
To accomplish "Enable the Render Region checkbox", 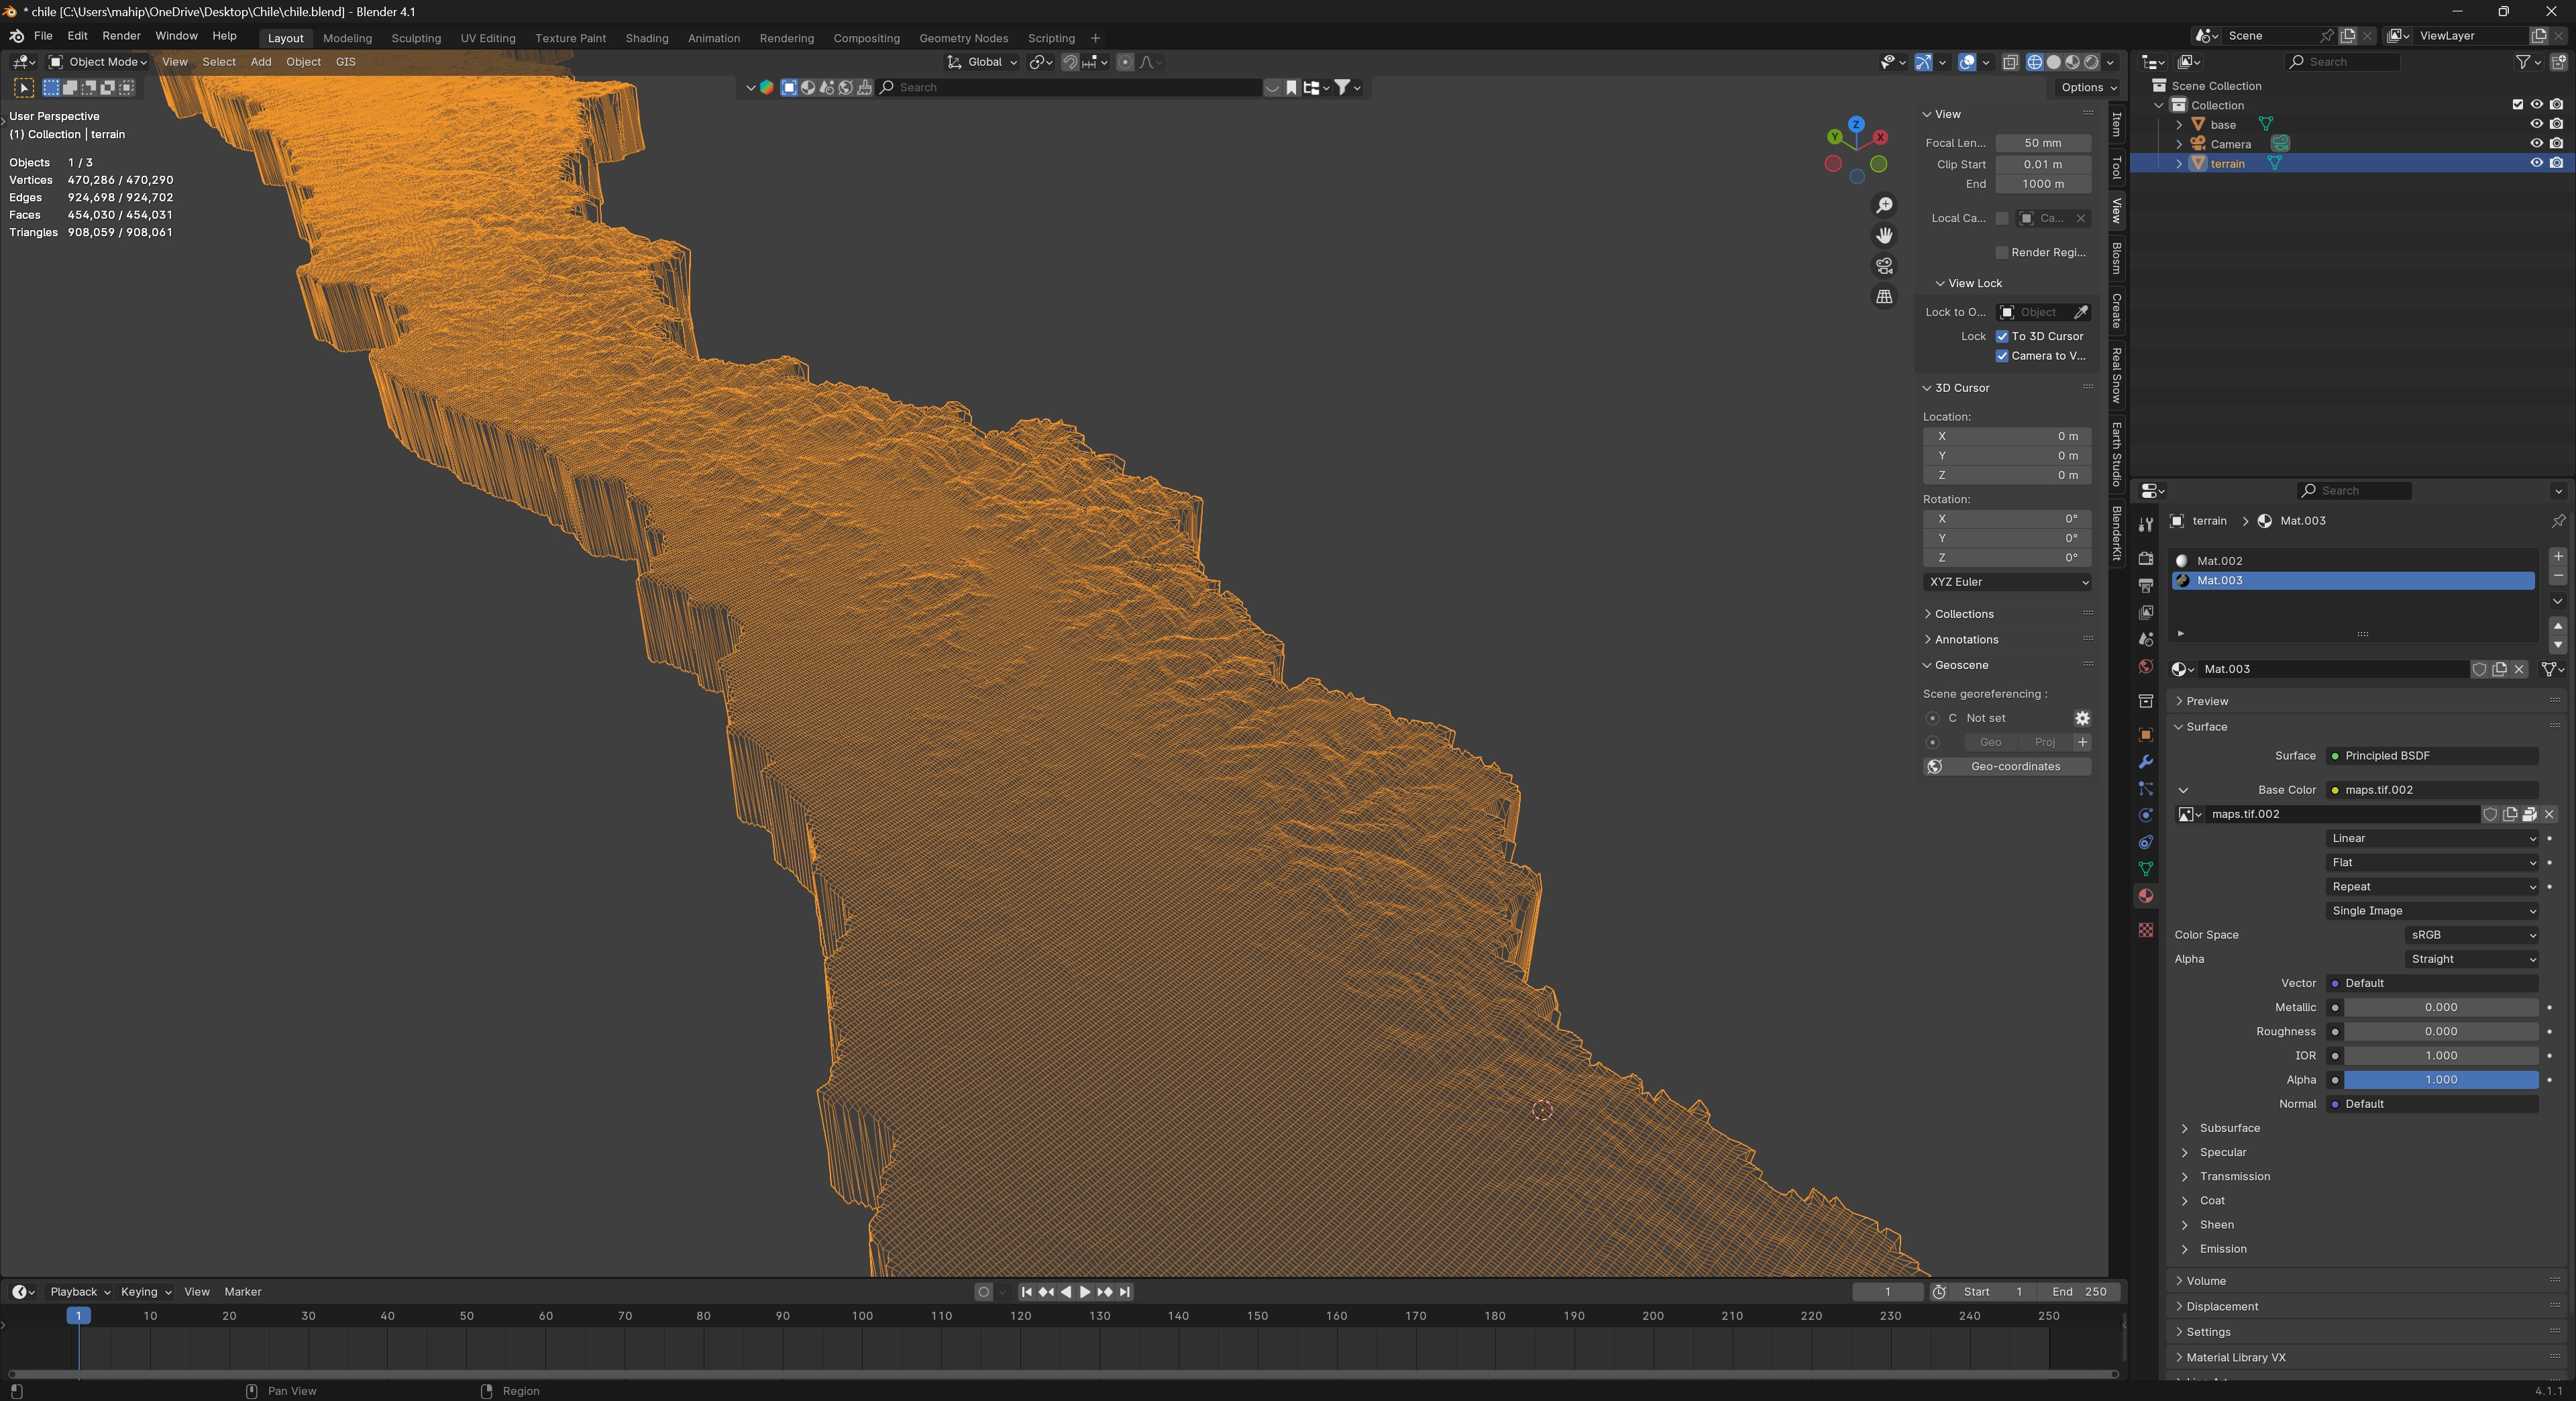I will coord(2002,252).
